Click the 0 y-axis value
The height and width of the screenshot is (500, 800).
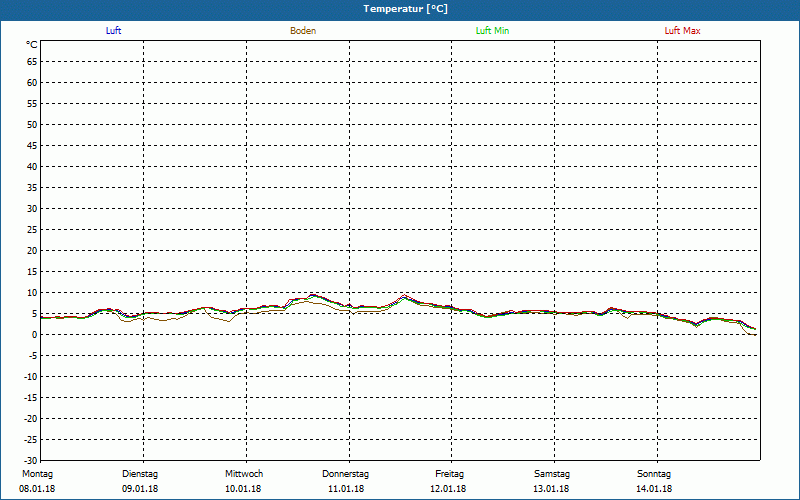click(35, 335)
